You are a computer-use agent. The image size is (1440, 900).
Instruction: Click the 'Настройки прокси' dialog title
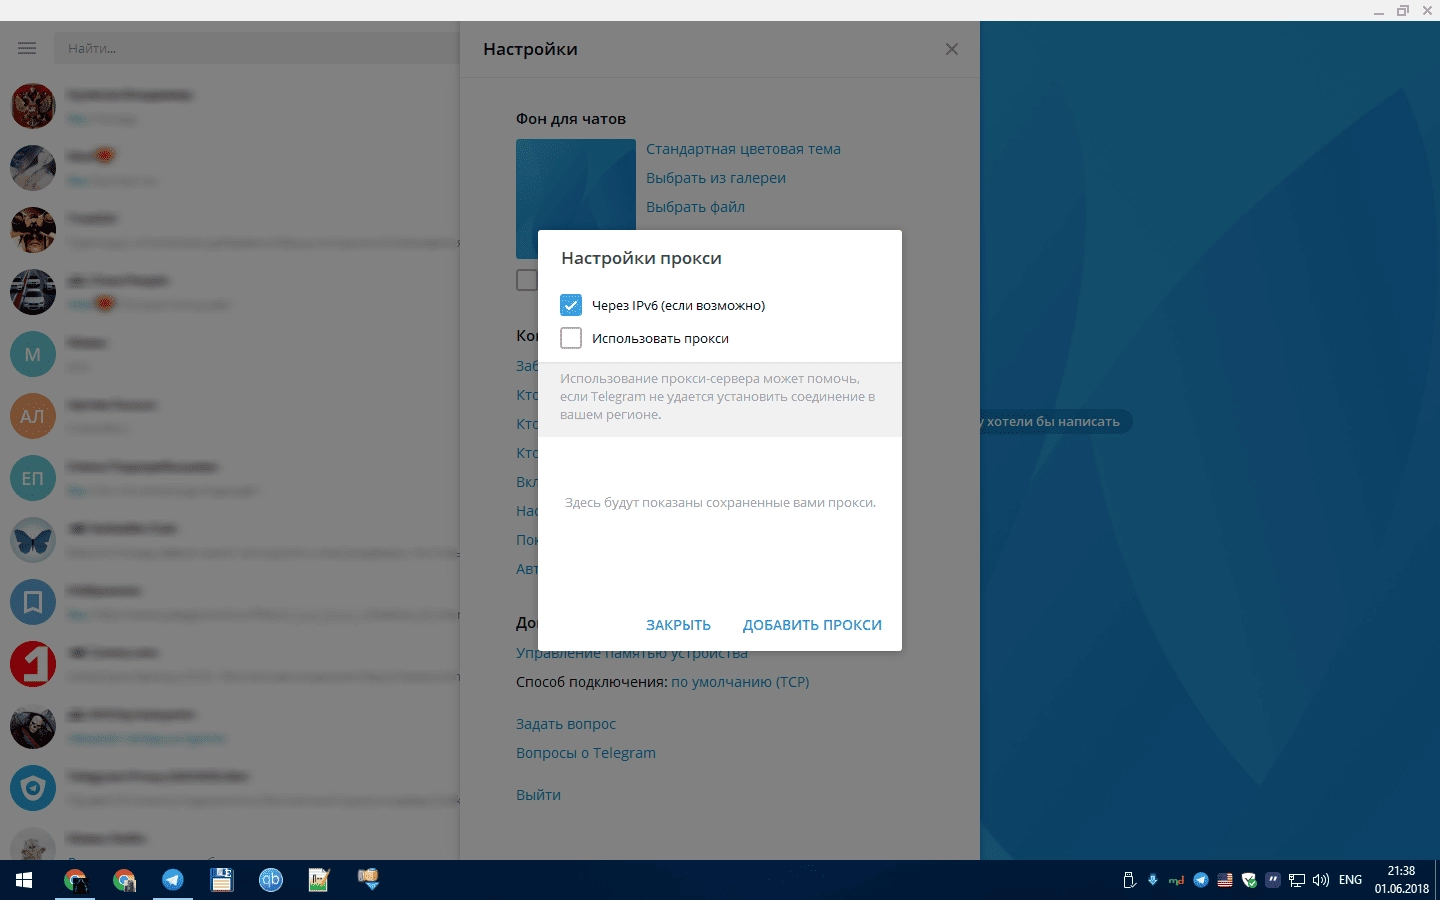(641, 258)
